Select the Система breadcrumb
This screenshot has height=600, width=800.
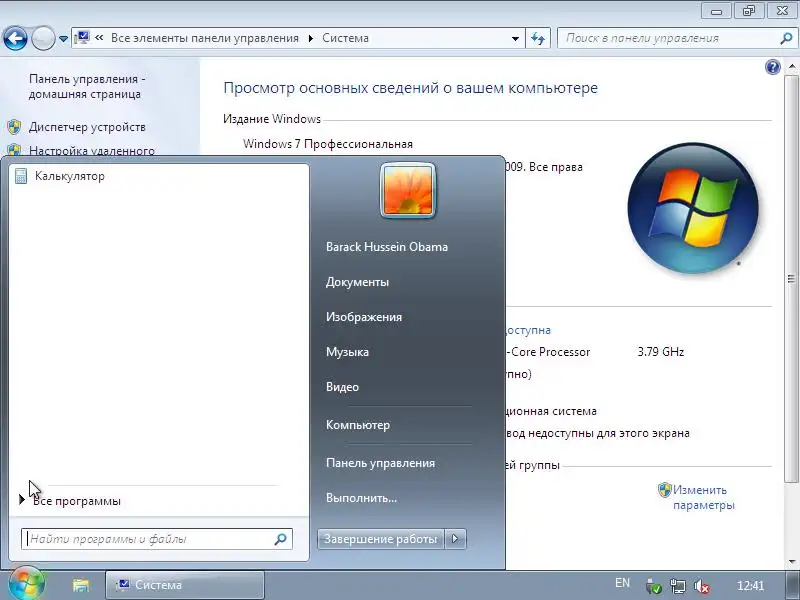[x=345, y=38]
